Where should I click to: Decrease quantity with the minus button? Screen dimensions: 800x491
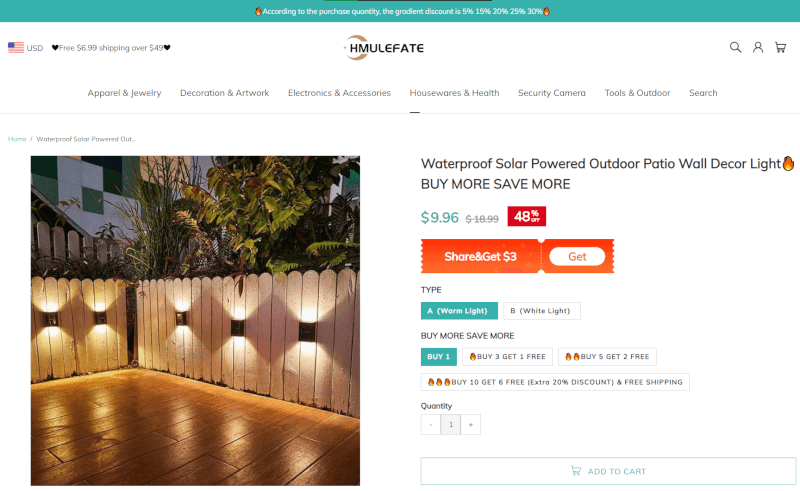(x=431, y=425)
